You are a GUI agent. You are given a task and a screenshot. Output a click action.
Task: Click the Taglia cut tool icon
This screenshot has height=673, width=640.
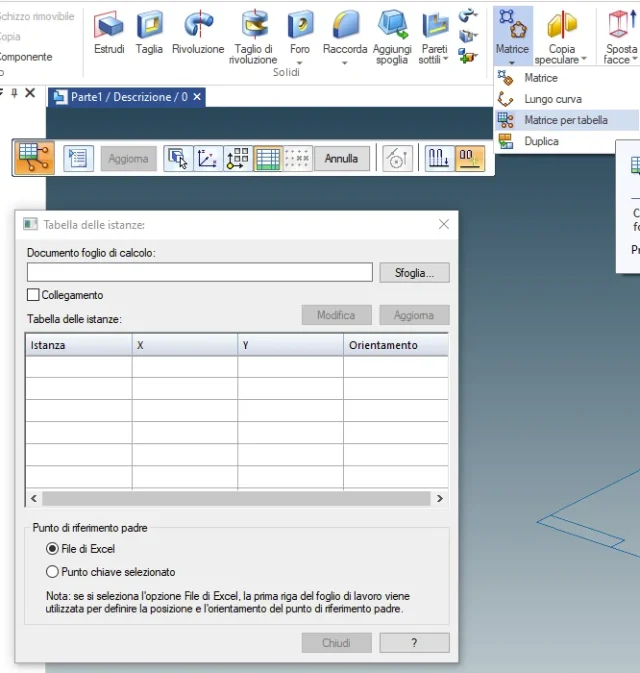[149, 24]
